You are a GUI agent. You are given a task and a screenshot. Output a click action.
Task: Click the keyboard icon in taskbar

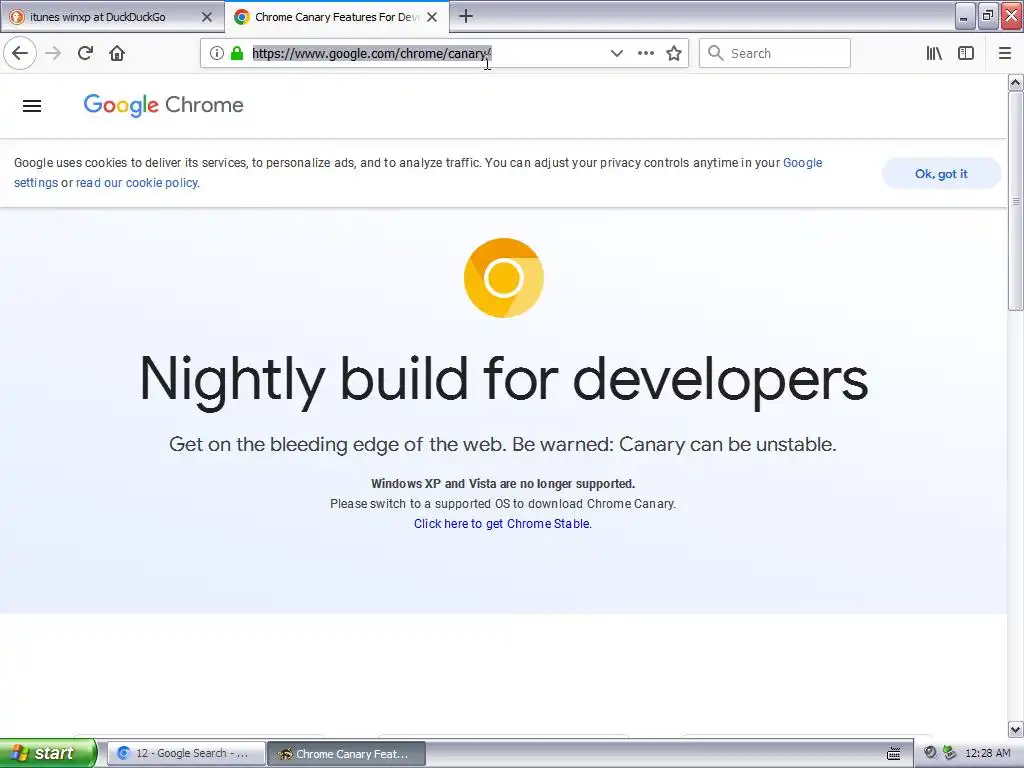893,754
